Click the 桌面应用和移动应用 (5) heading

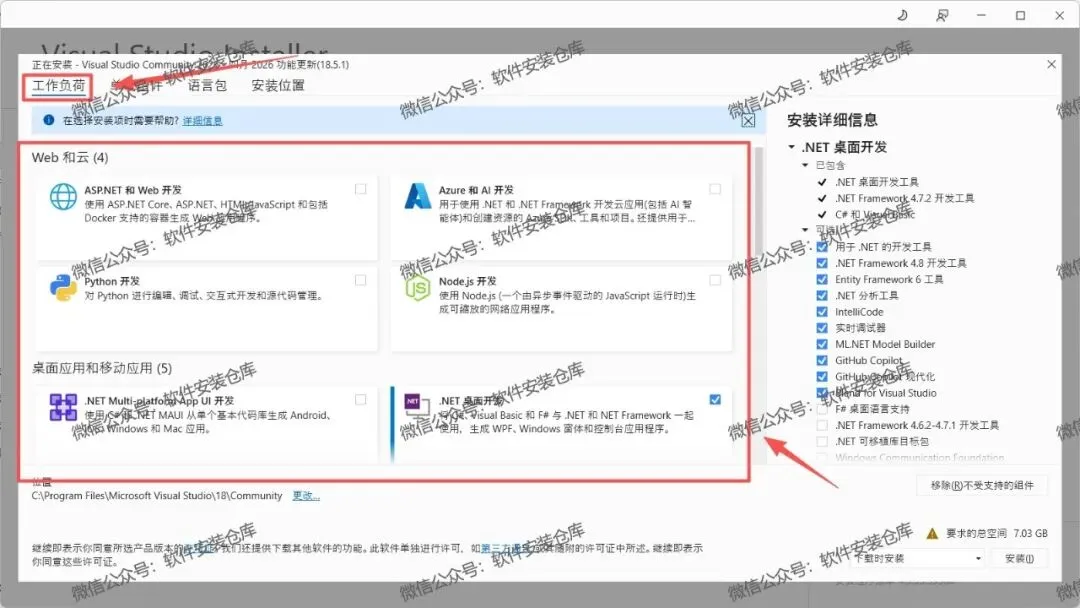(x=102, y=368)
